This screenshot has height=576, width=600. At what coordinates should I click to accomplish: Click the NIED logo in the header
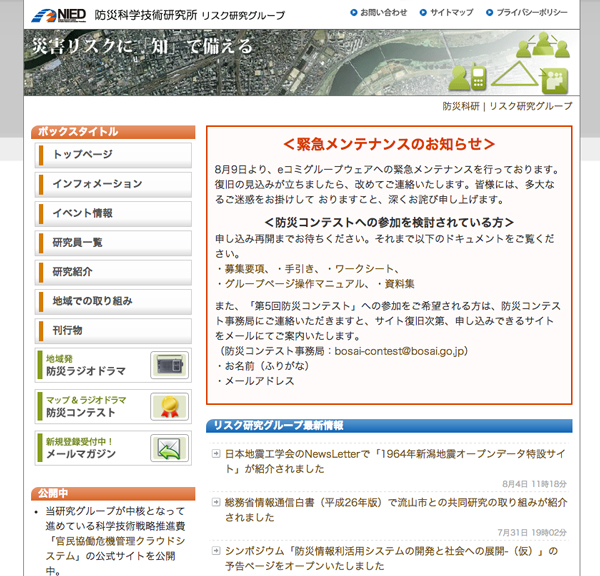click(58, 14)
